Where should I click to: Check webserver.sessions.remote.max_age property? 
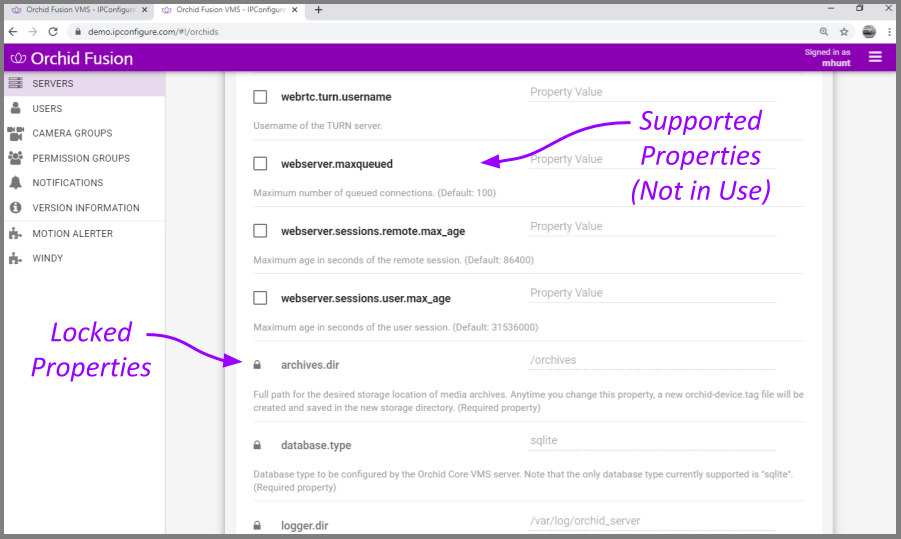[260, 231]
